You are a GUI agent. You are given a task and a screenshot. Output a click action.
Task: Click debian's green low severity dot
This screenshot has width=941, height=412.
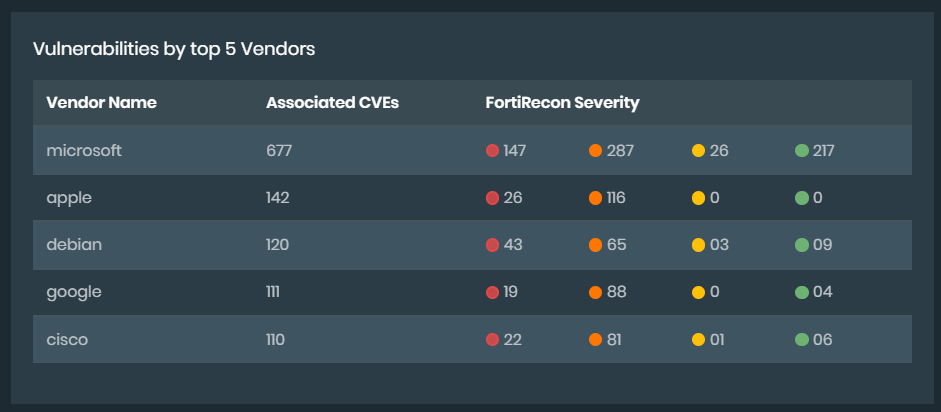point(801,245)
